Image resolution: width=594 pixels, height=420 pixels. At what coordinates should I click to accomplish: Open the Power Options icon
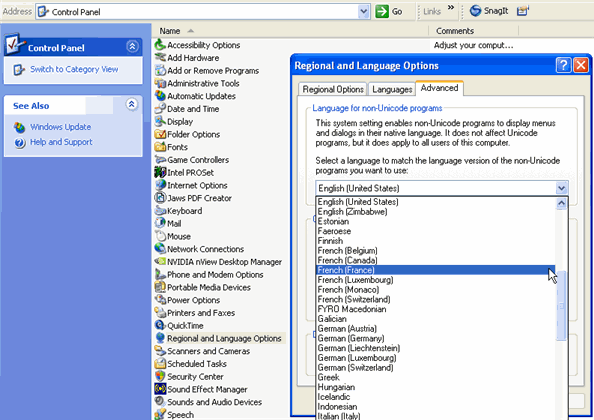(160, 300)
